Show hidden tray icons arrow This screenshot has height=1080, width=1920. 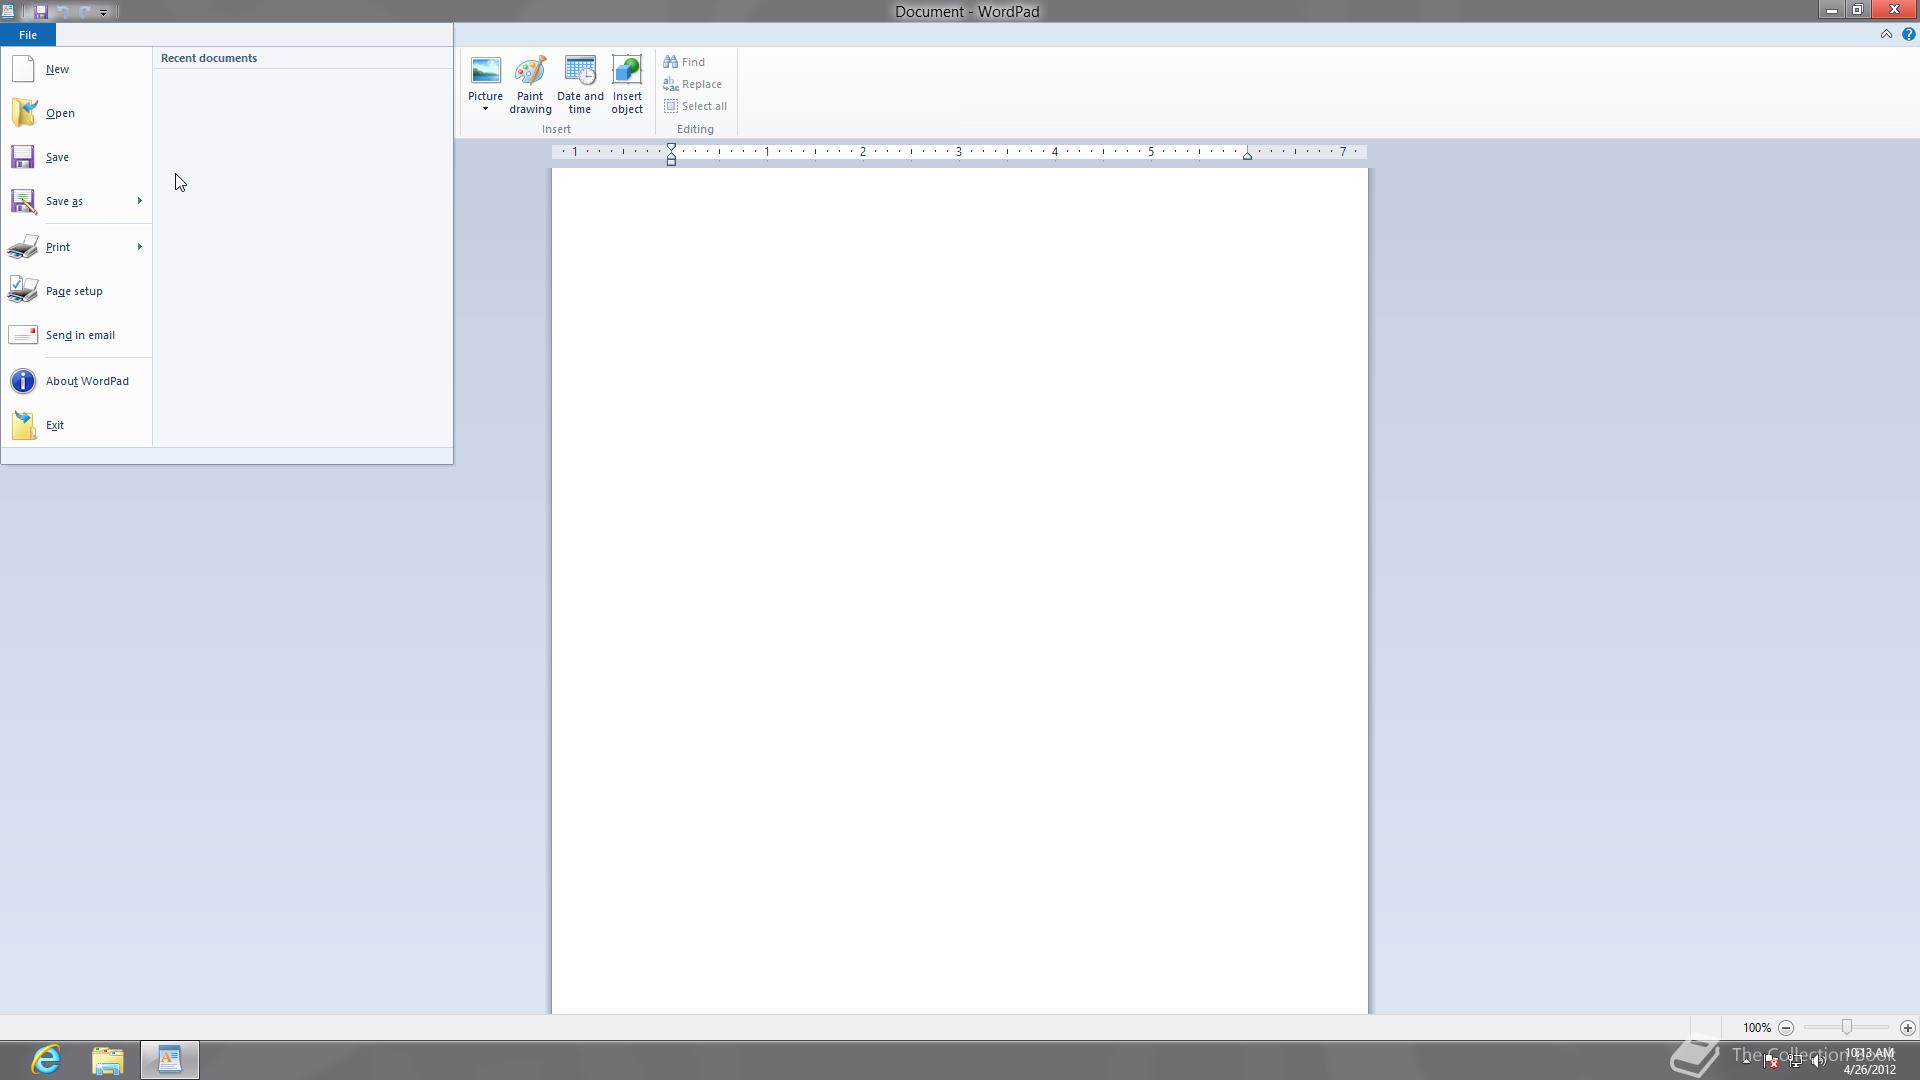(x=1747, y=1060)
